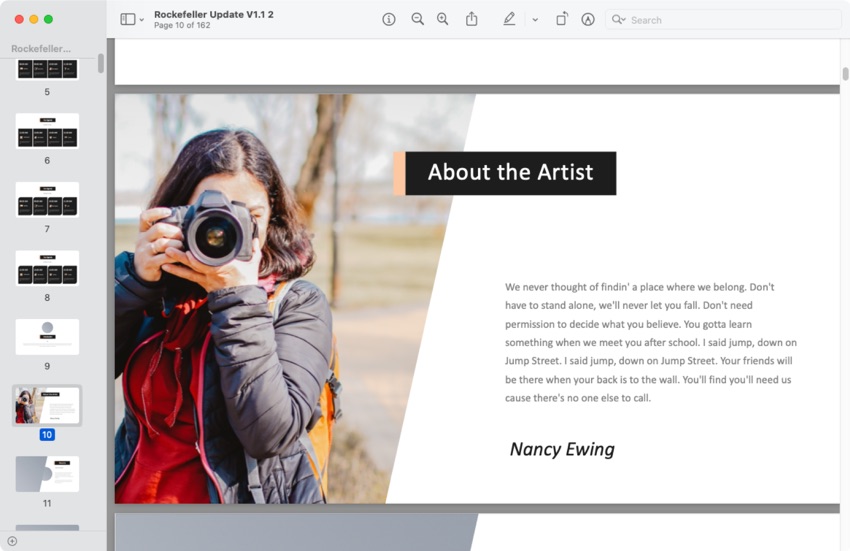
Task: Click the add page plus button
Action: click(12, 541)
